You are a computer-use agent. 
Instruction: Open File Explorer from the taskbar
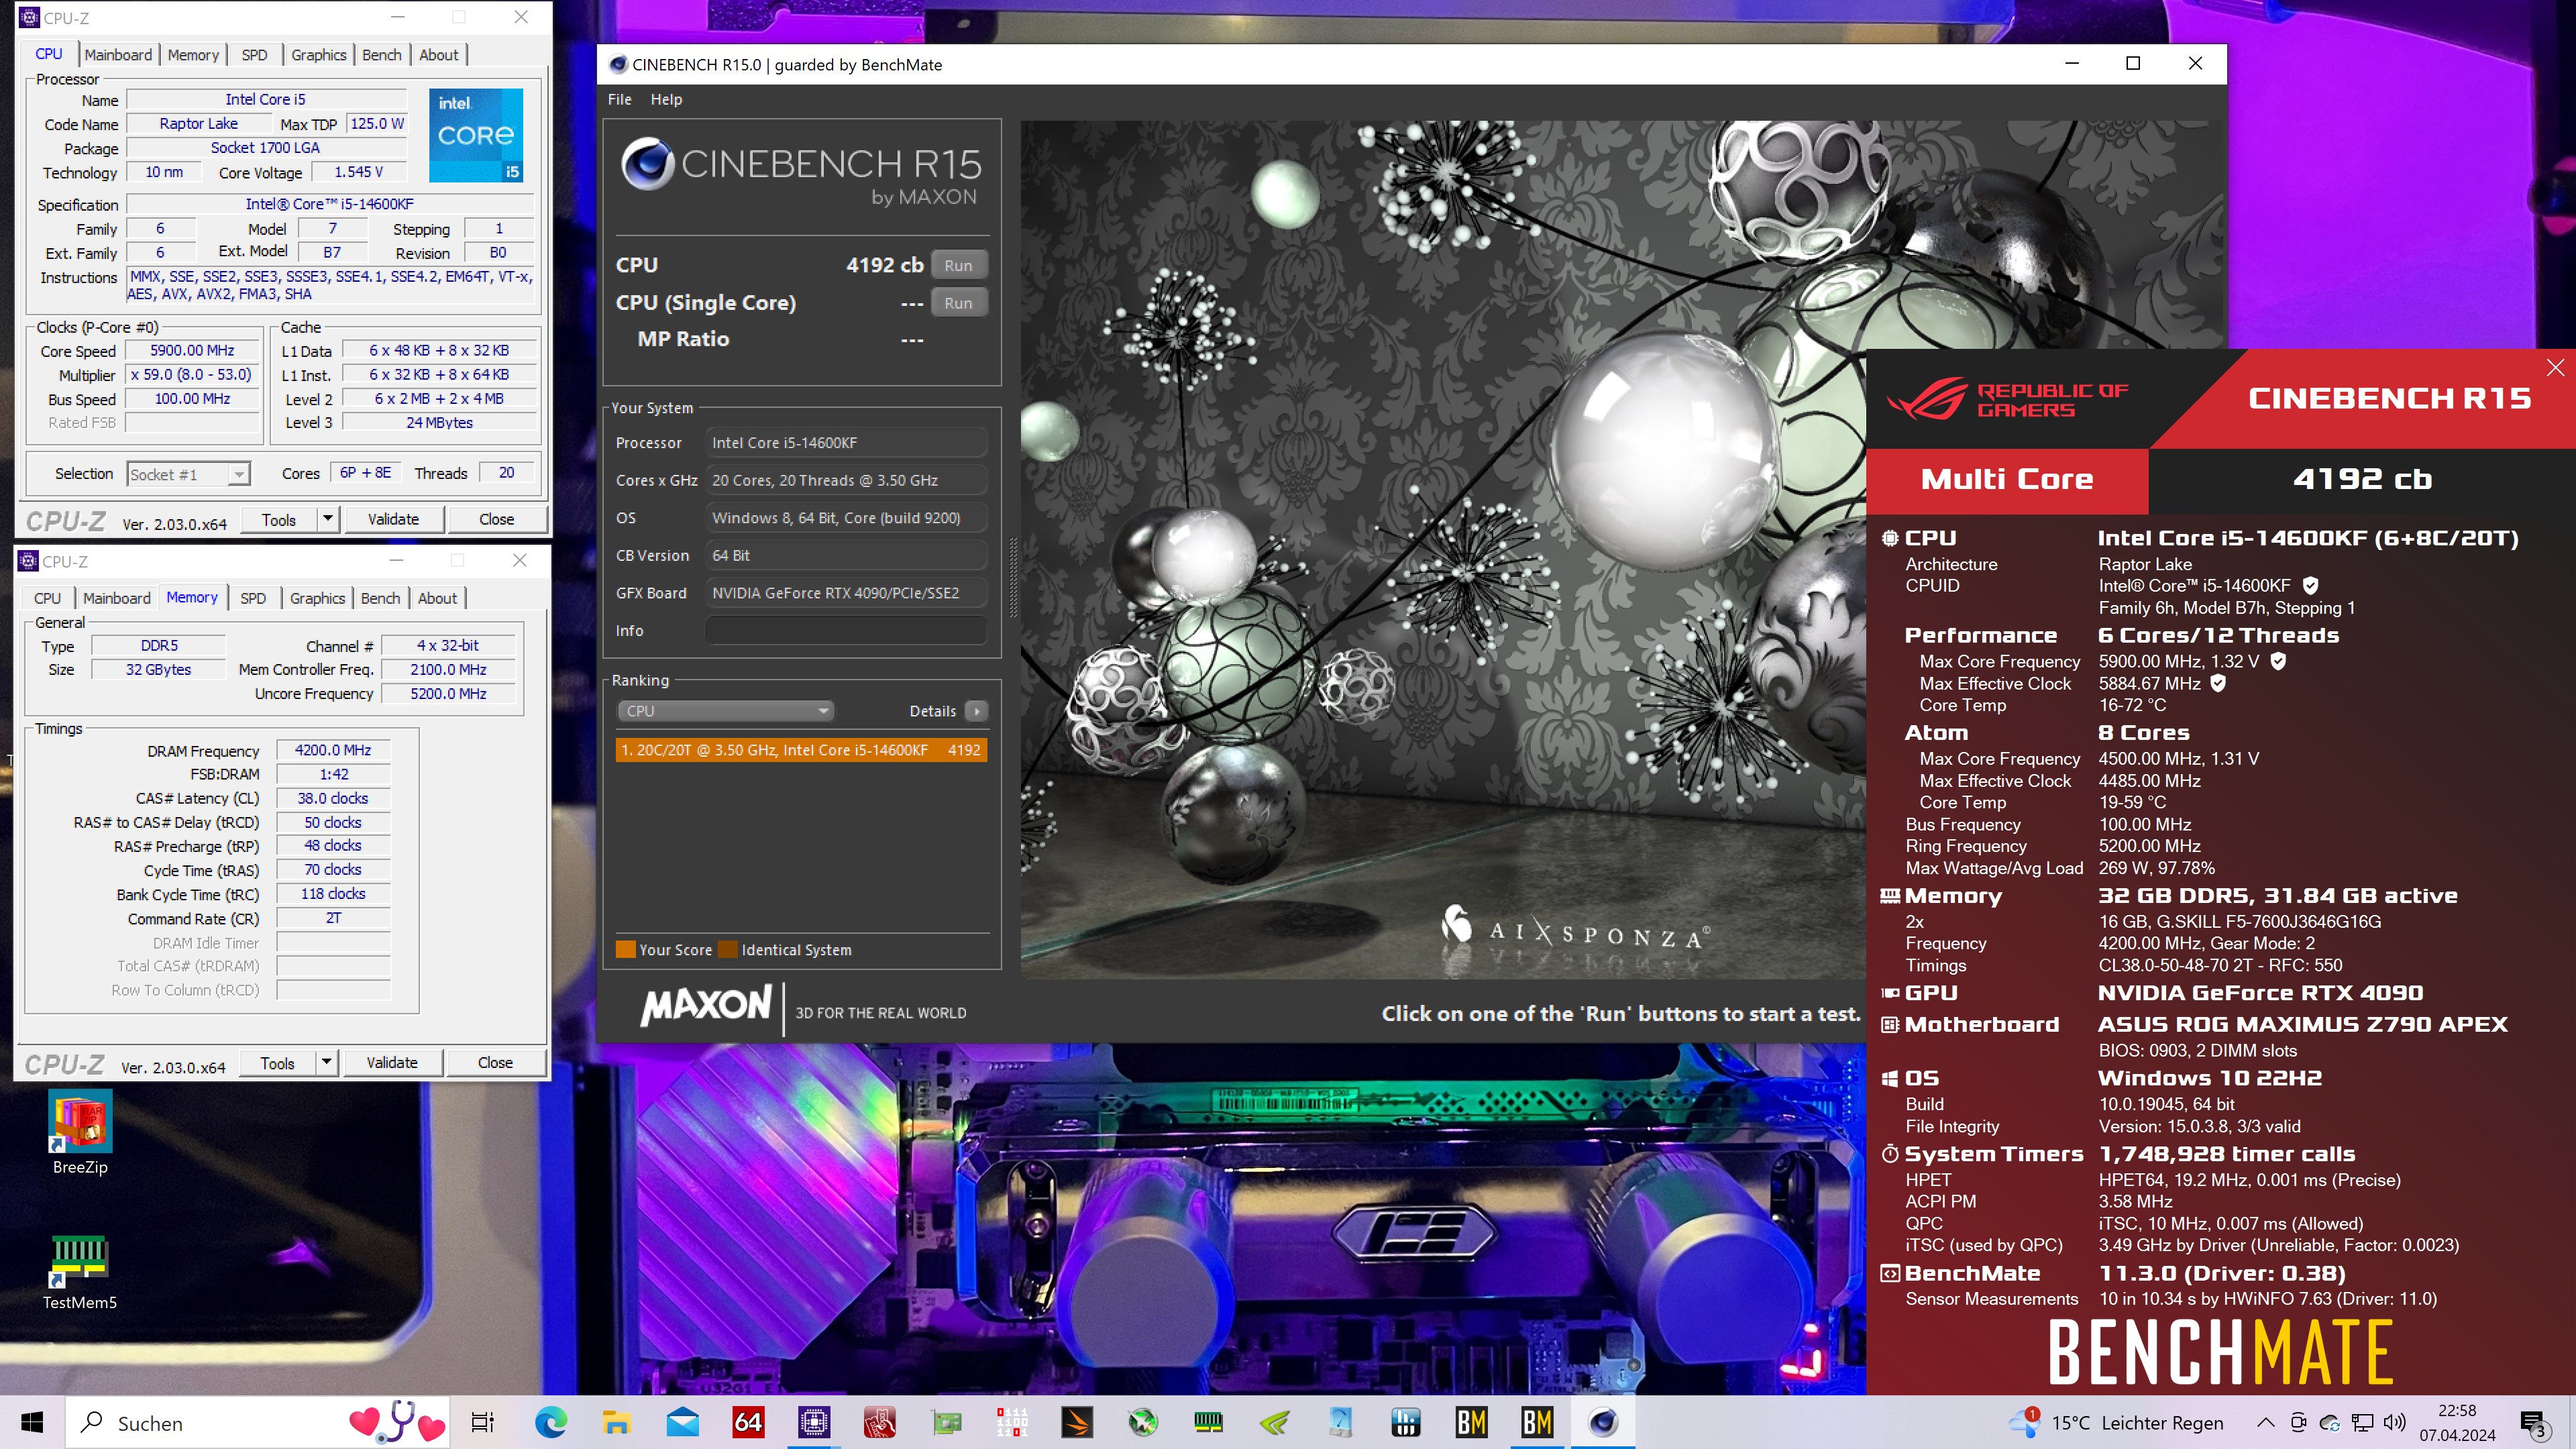616,1422
